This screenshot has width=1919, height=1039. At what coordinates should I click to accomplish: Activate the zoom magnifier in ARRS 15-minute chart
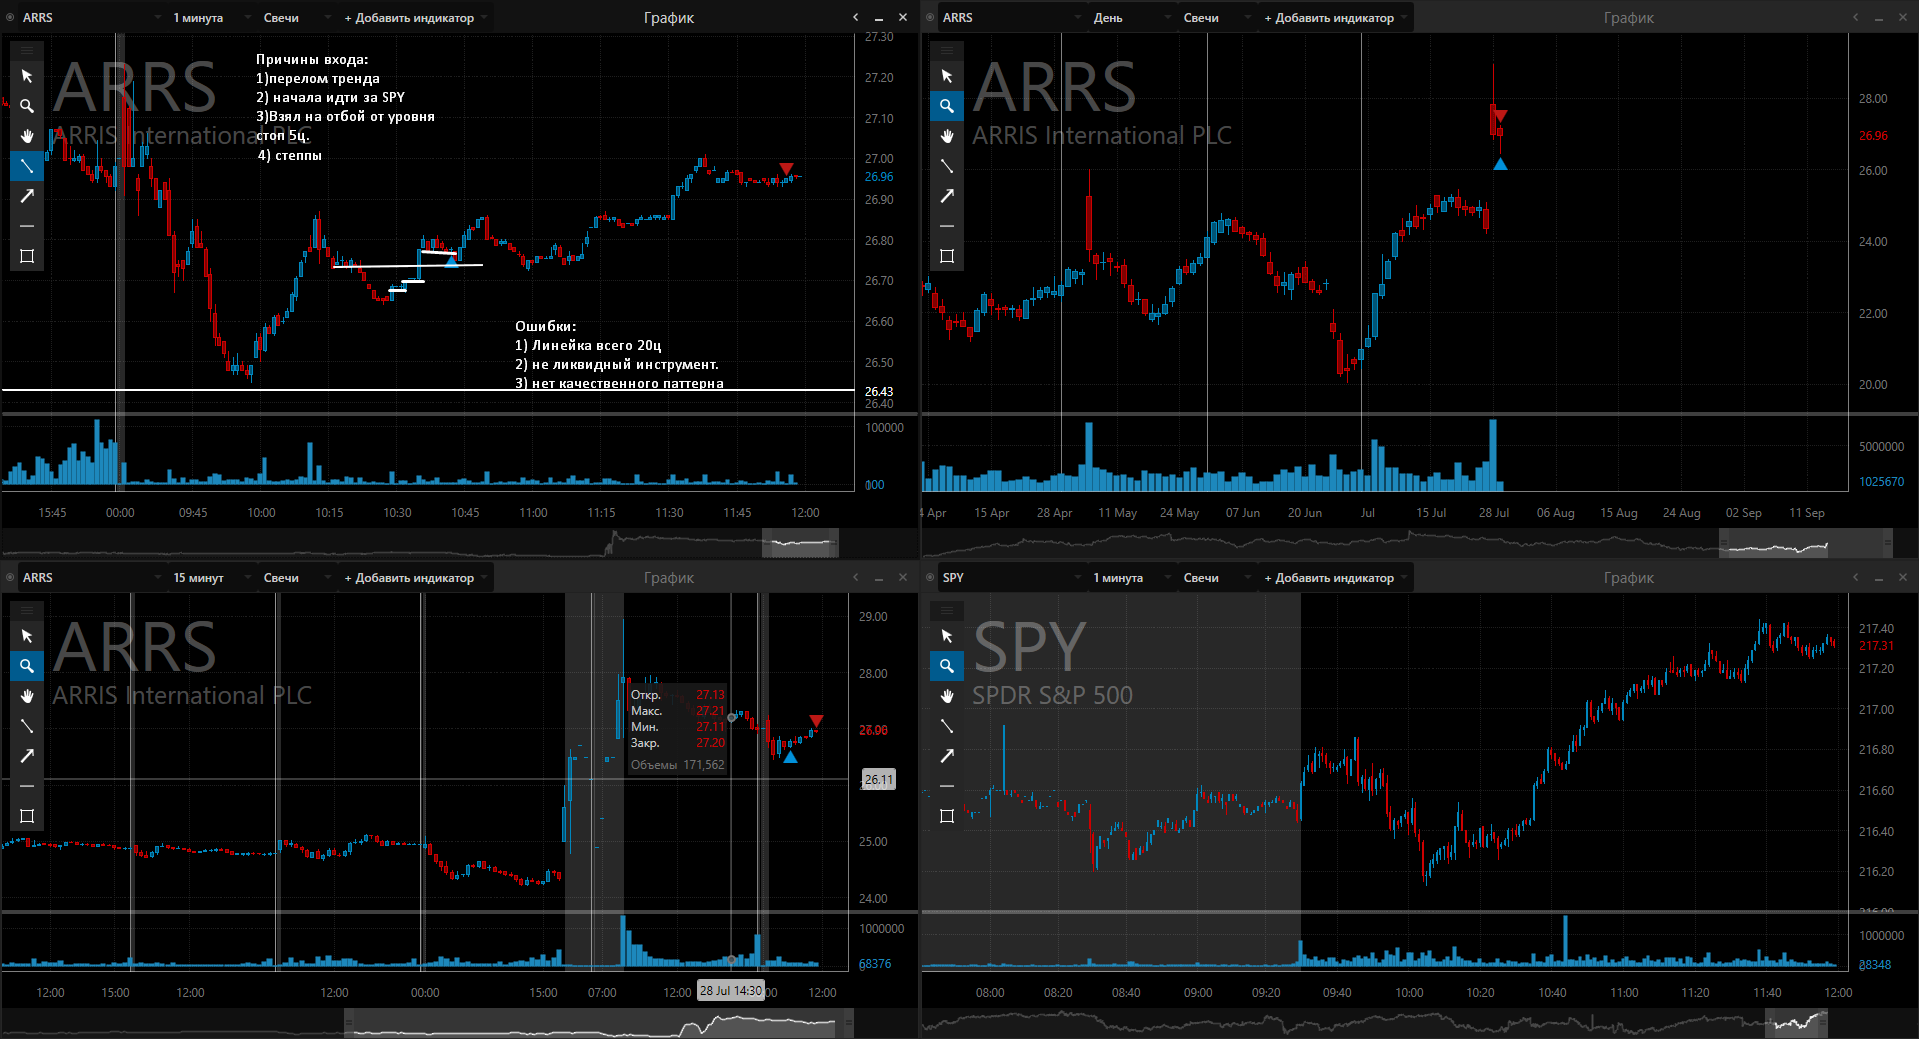(27, 666)
